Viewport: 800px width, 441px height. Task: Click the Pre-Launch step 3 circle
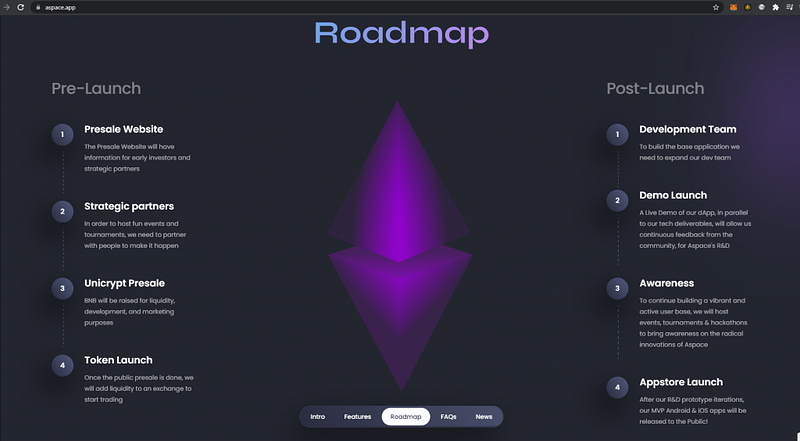tap(62, 288)
